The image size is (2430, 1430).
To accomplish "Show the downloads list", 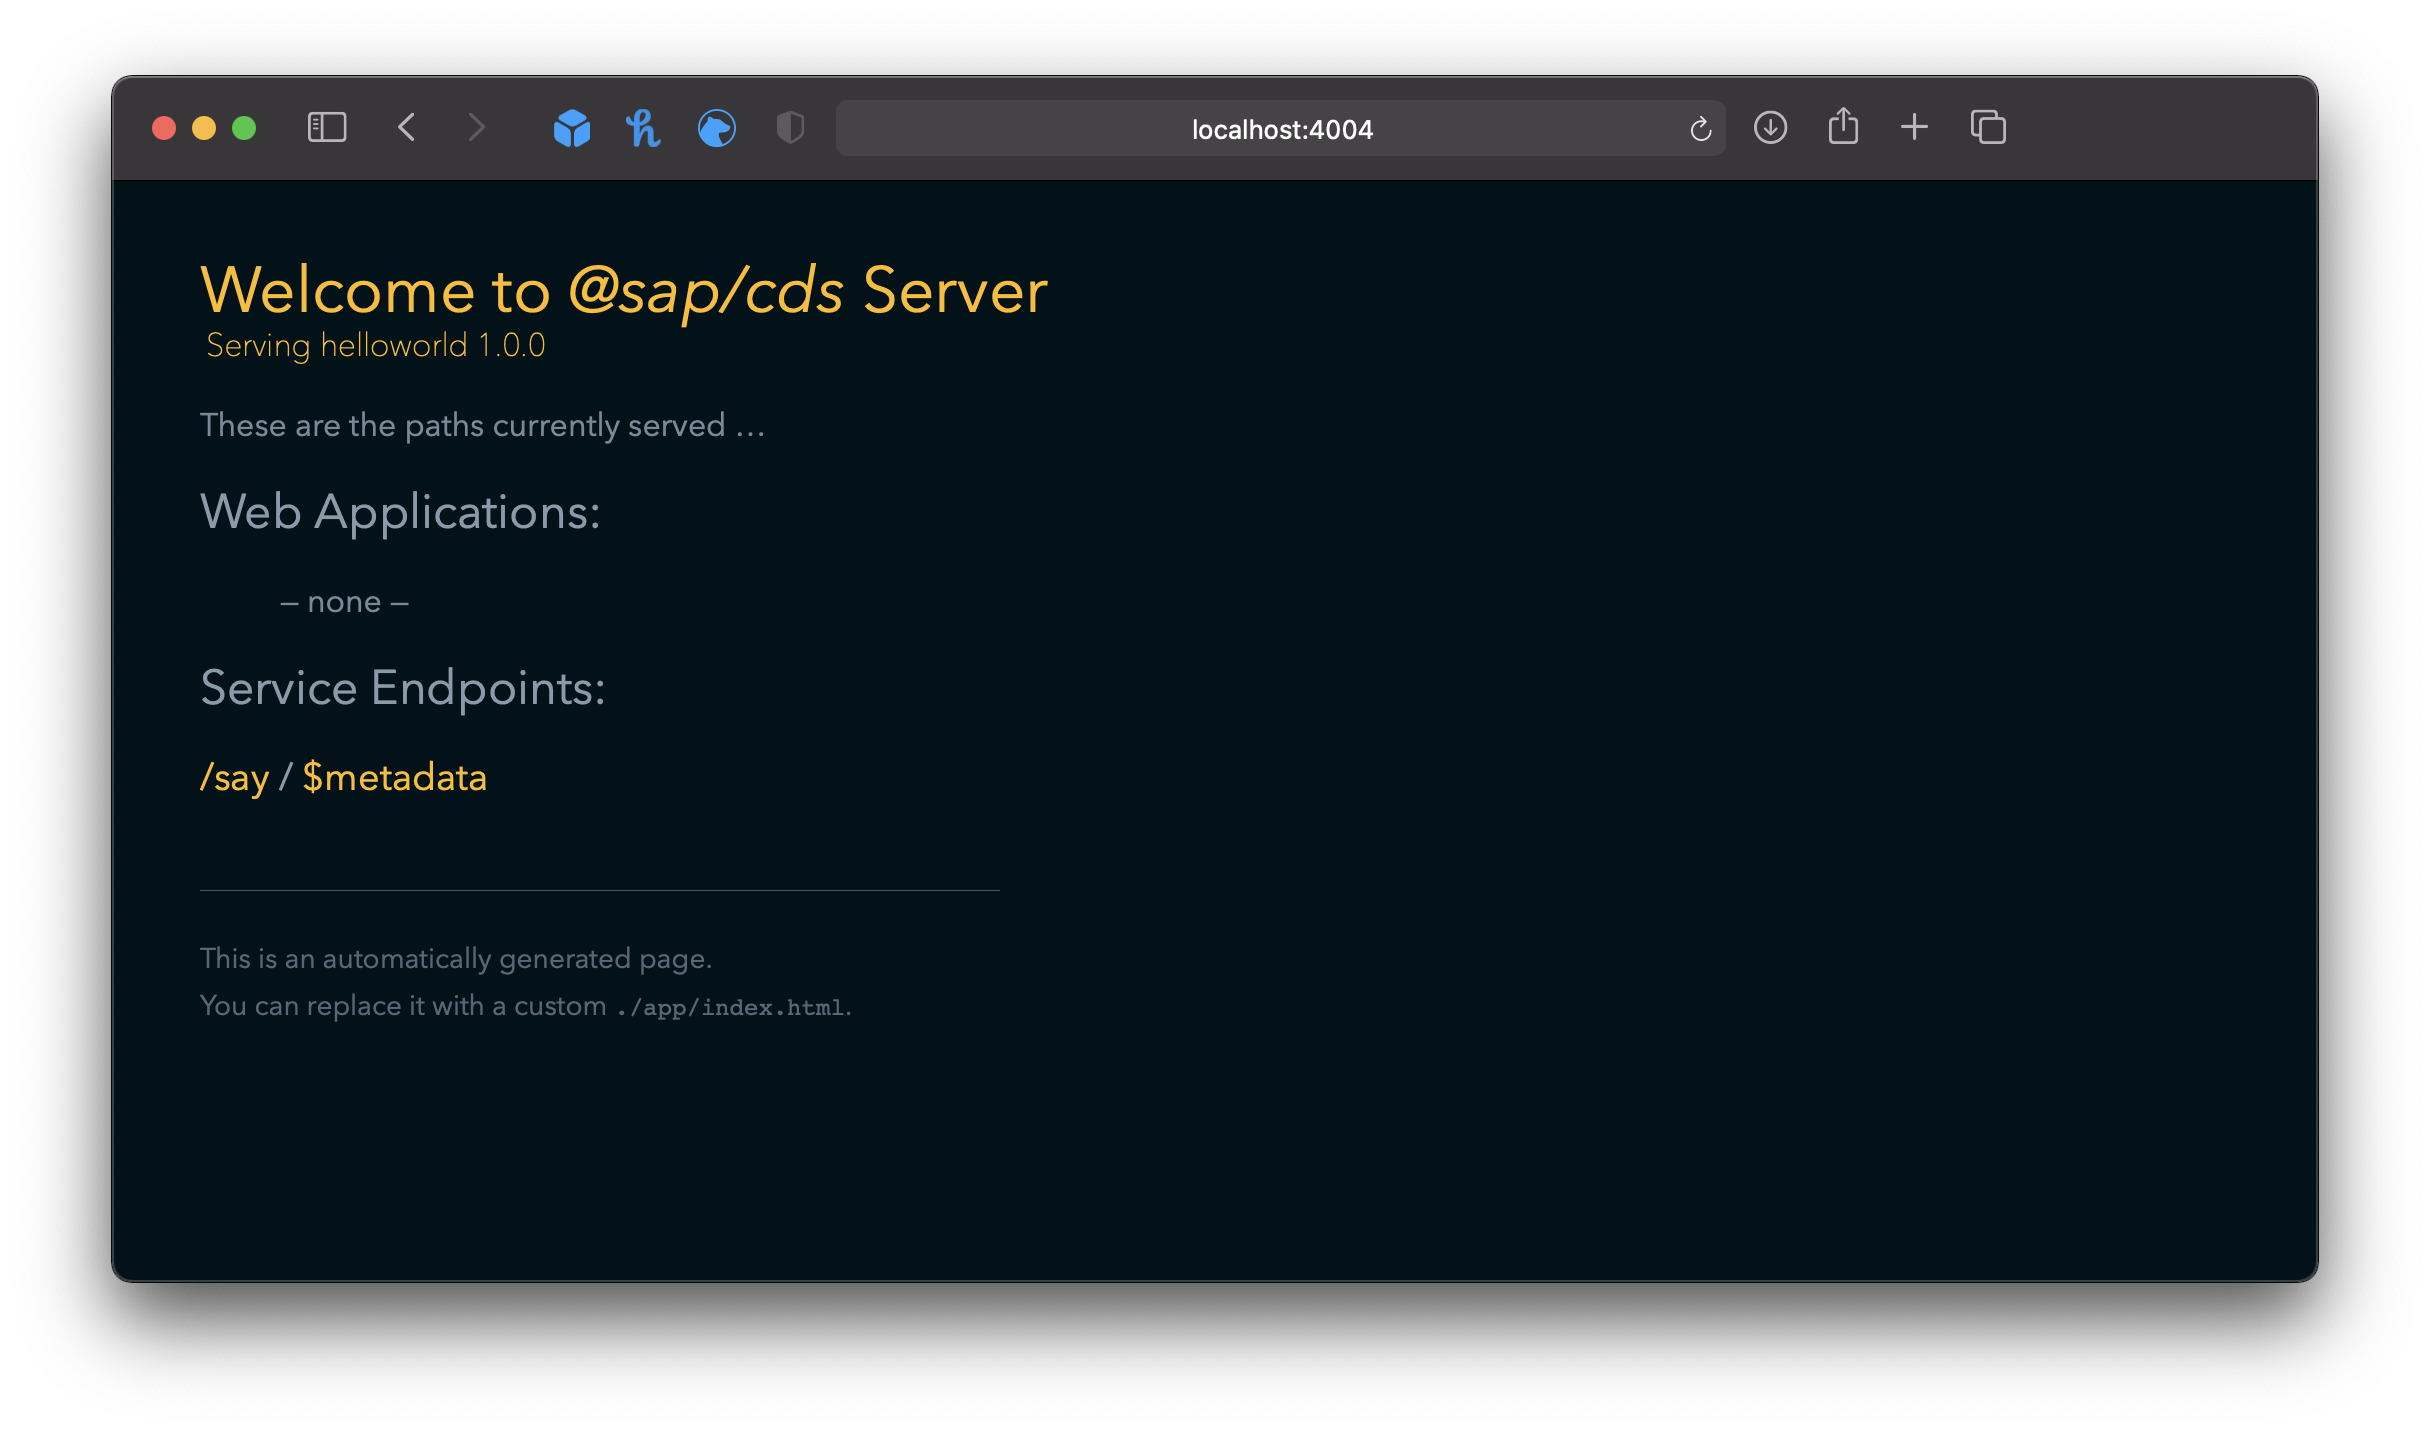I will point(1771,128).
